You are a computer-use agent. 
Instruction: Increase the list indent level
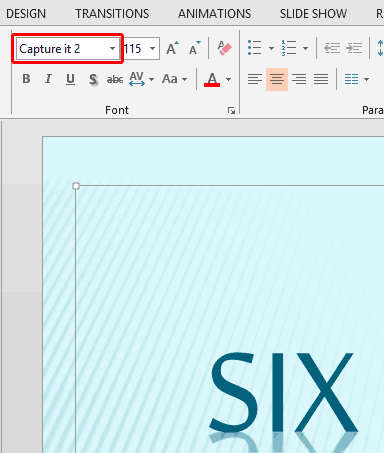point(354,48)
